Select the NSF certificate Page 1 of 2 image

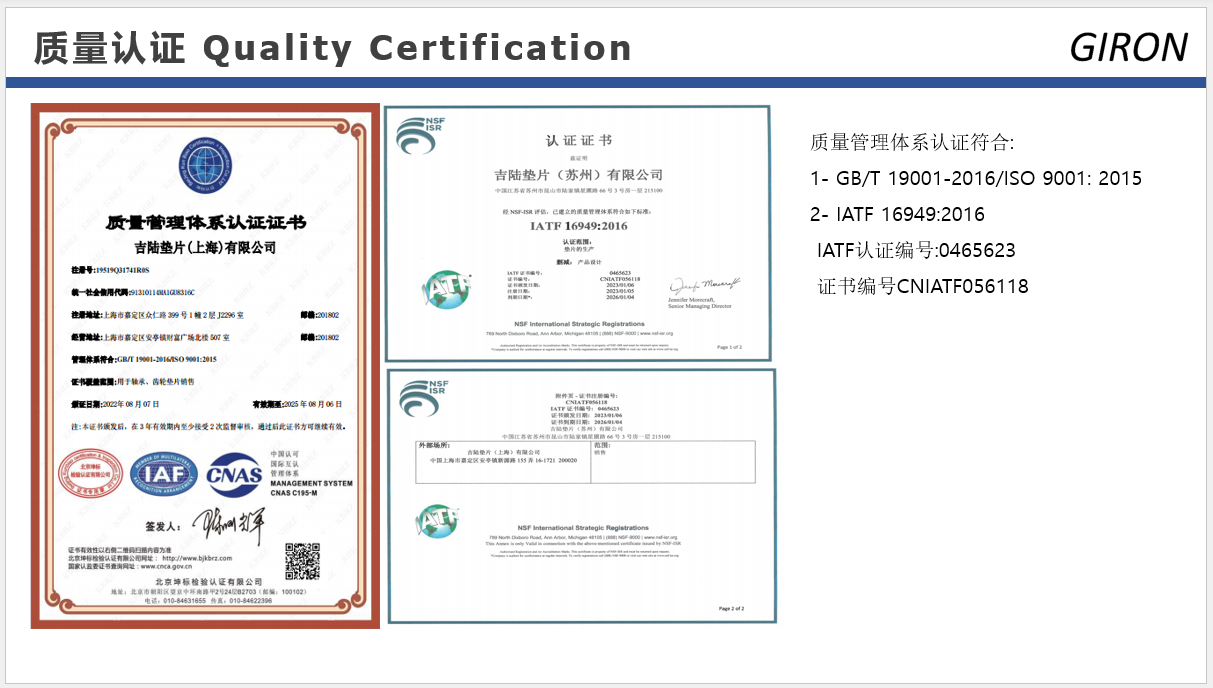[x=578, y=233]
